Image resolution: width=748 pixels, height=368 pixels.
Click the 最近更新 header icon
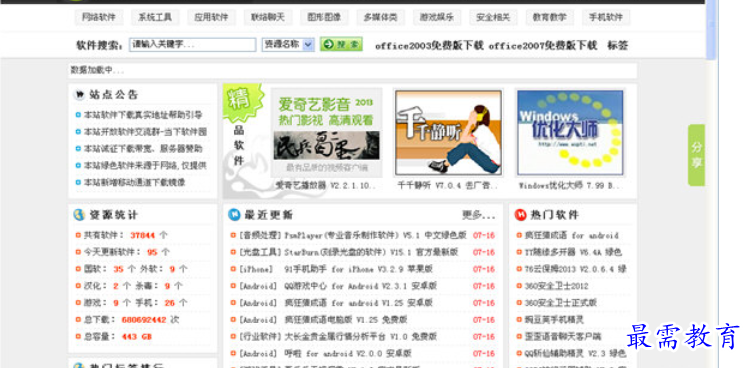[234, 215]
